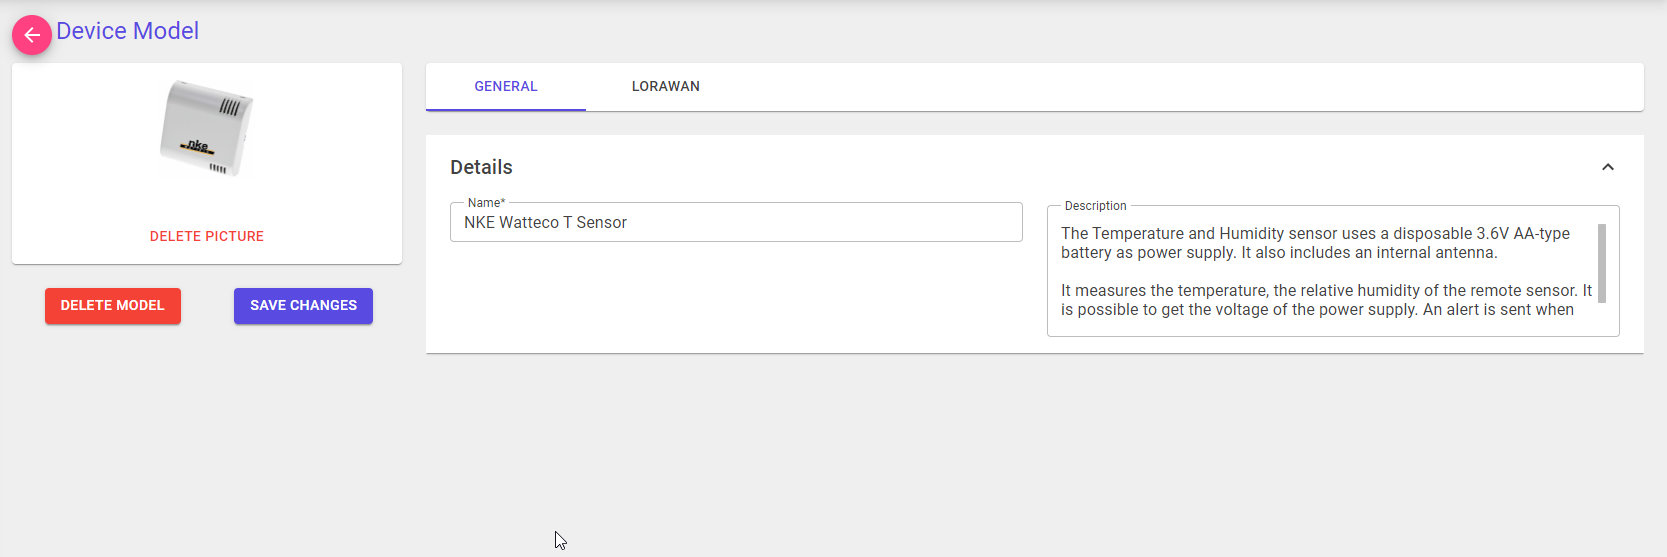Click the Description field label
The width and height of the screenshot is (1667, 557).
point(1095,206)
